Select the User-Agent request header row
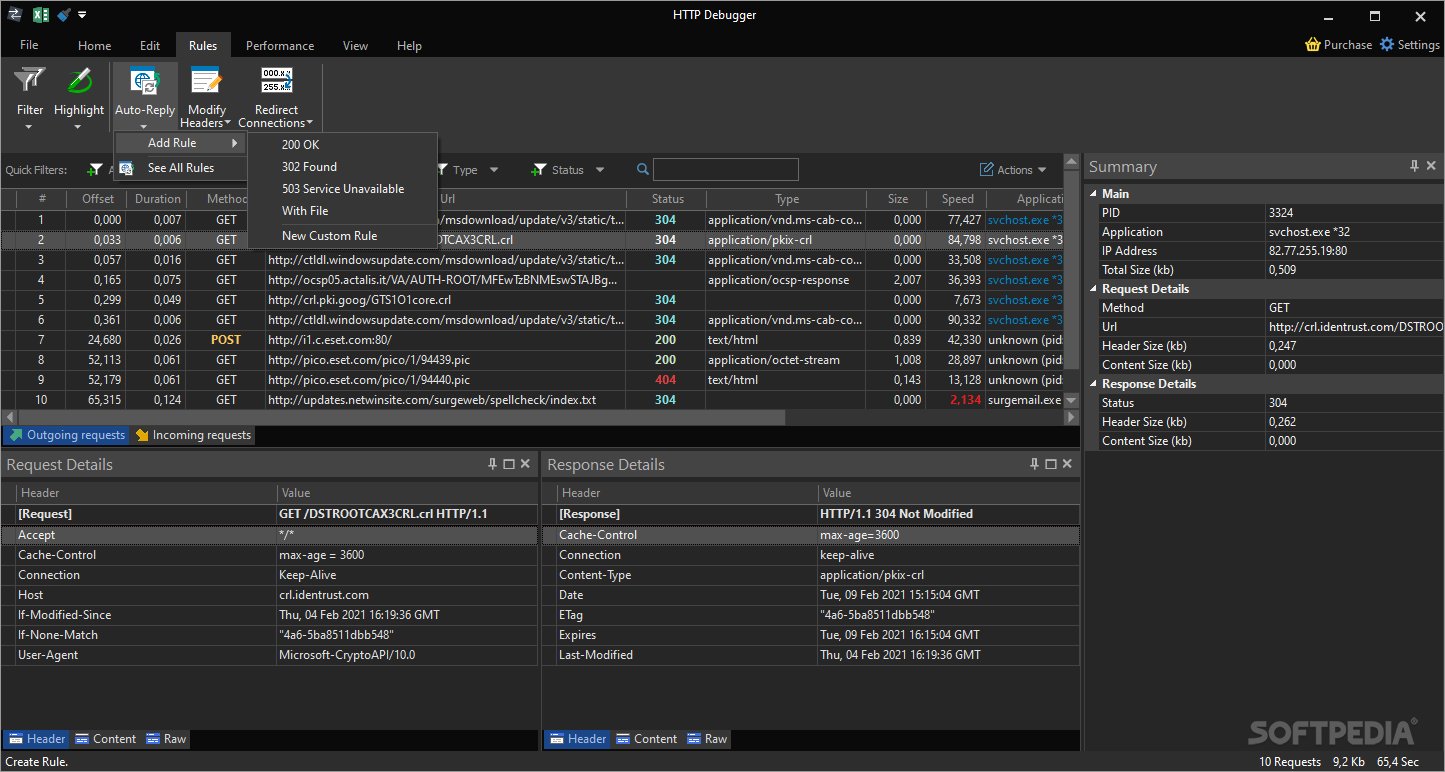The height and width of the screenshot is (772, 1445). [x=270, y=655]
